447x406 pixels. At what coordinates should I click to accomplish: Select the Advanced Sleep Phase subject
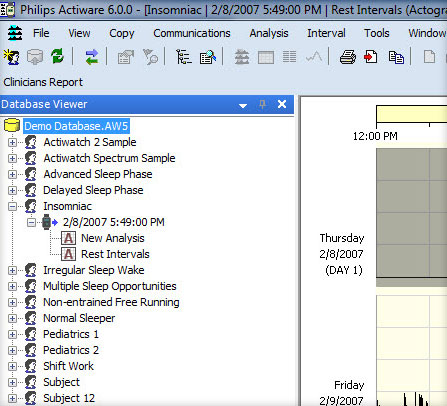tap(98, 174)
